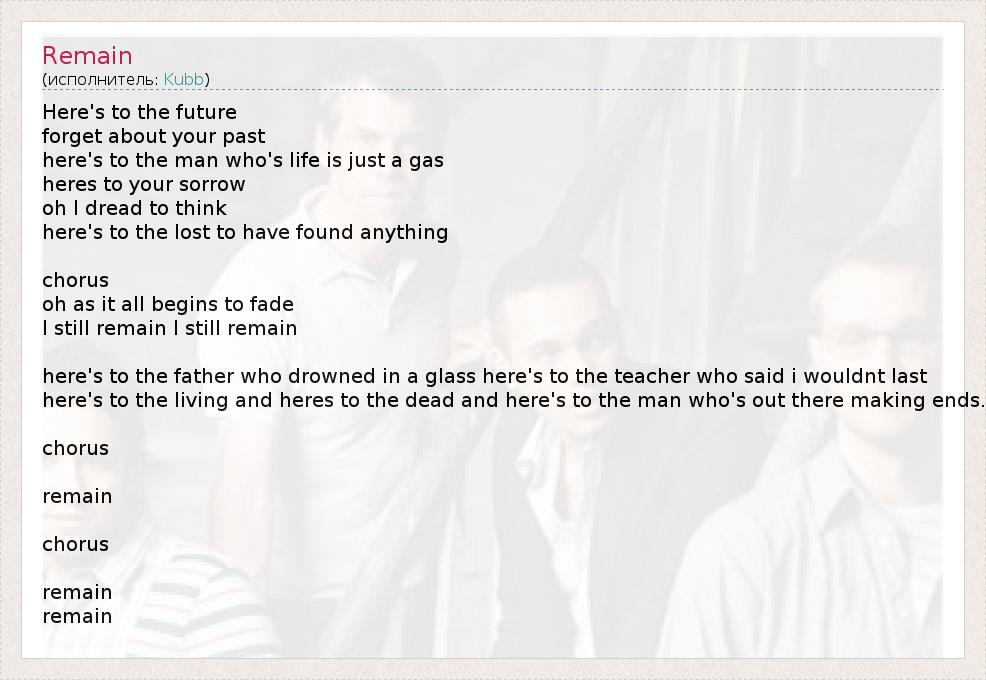The width and height of the screenshot is (986, 680).
Task: Click 'chorus' line below the 'making ends' lyric
Action: (x=75, y=448)
